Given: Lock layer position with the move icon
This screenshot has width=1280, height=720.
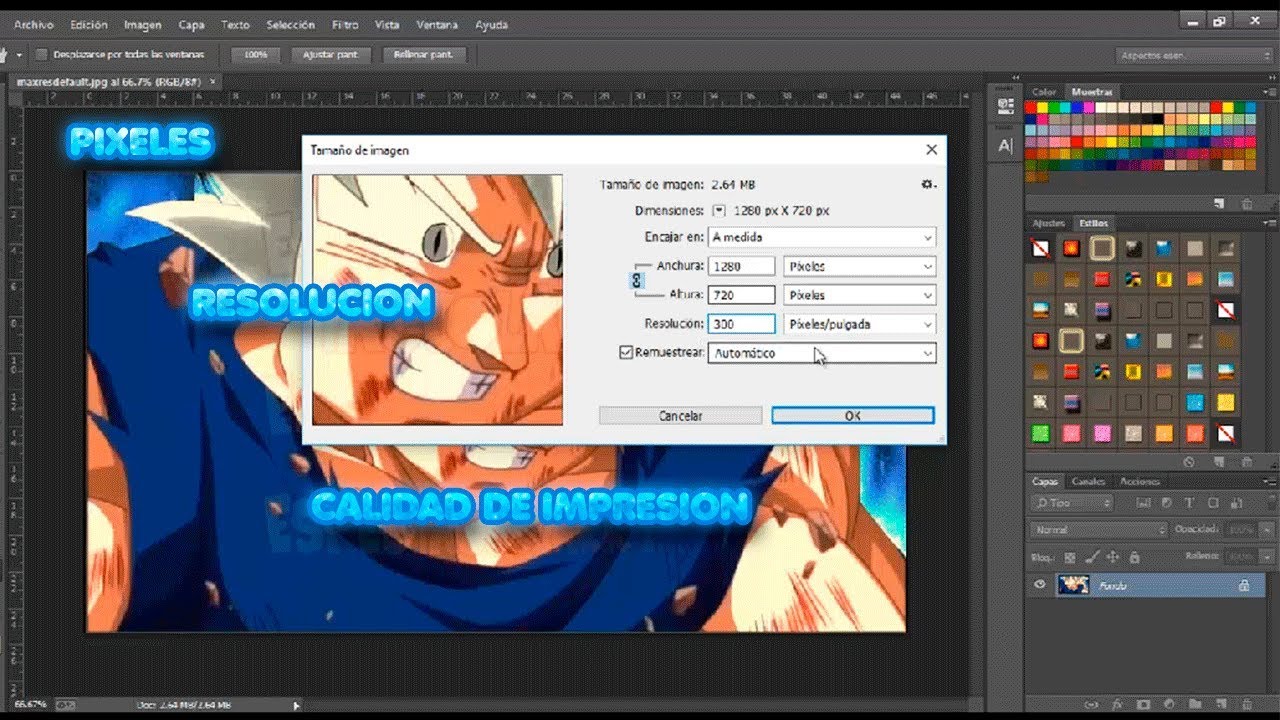Looking at the screenshot, I should click(1112, 556).
